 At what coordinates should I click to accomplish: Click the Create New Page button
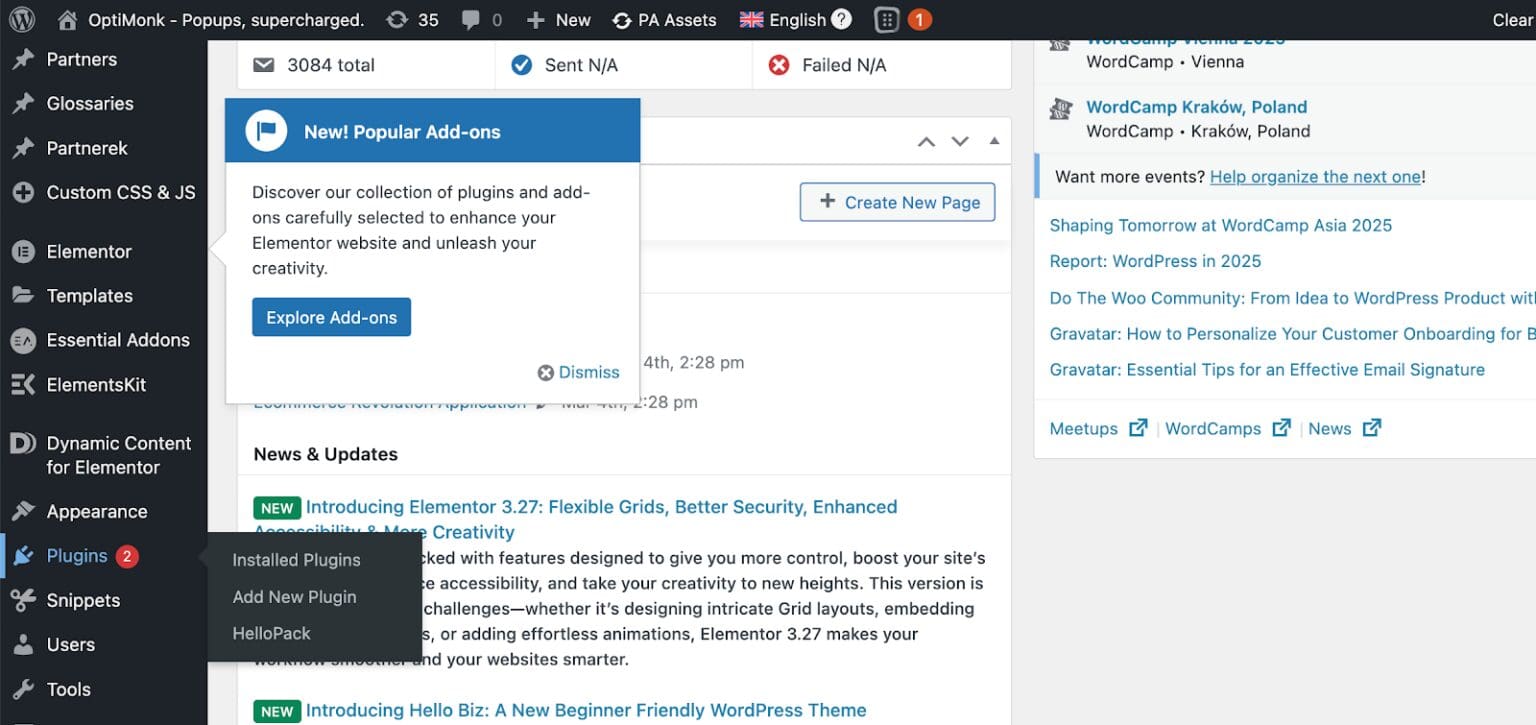(x=897, y=202)
